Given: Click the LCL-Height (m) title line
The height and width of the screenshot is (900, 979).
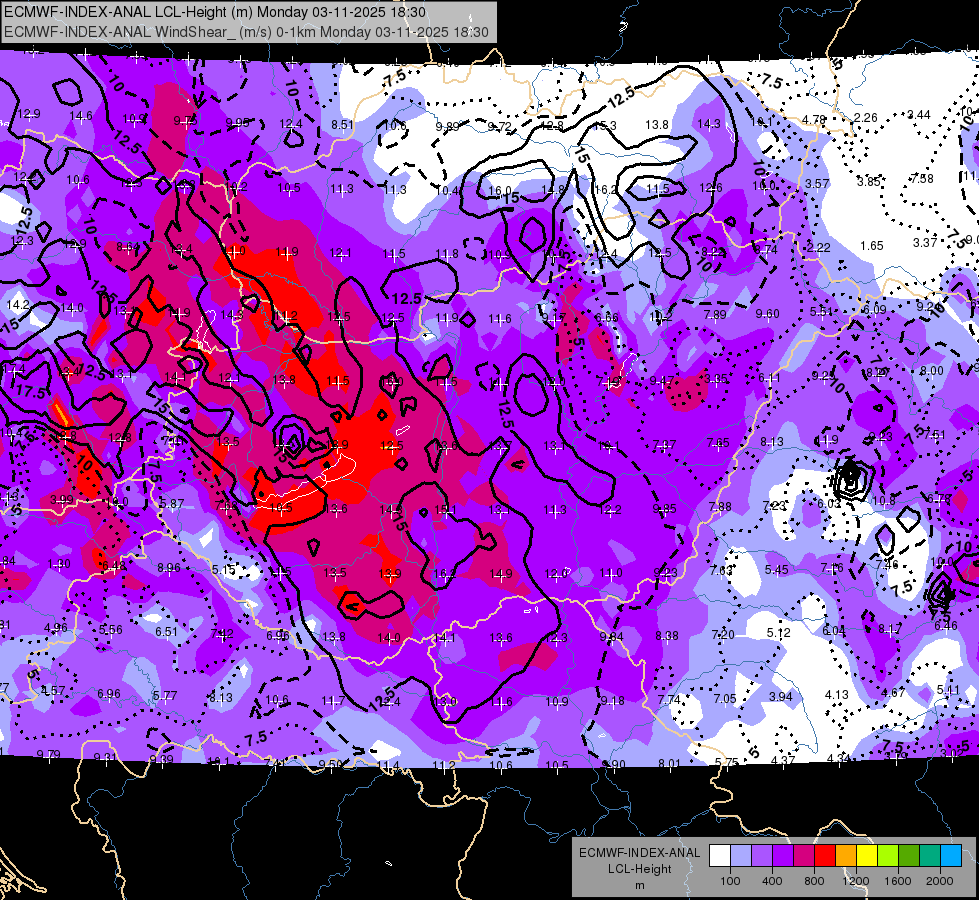Looking at the screenshot, I should click(215, 12).
